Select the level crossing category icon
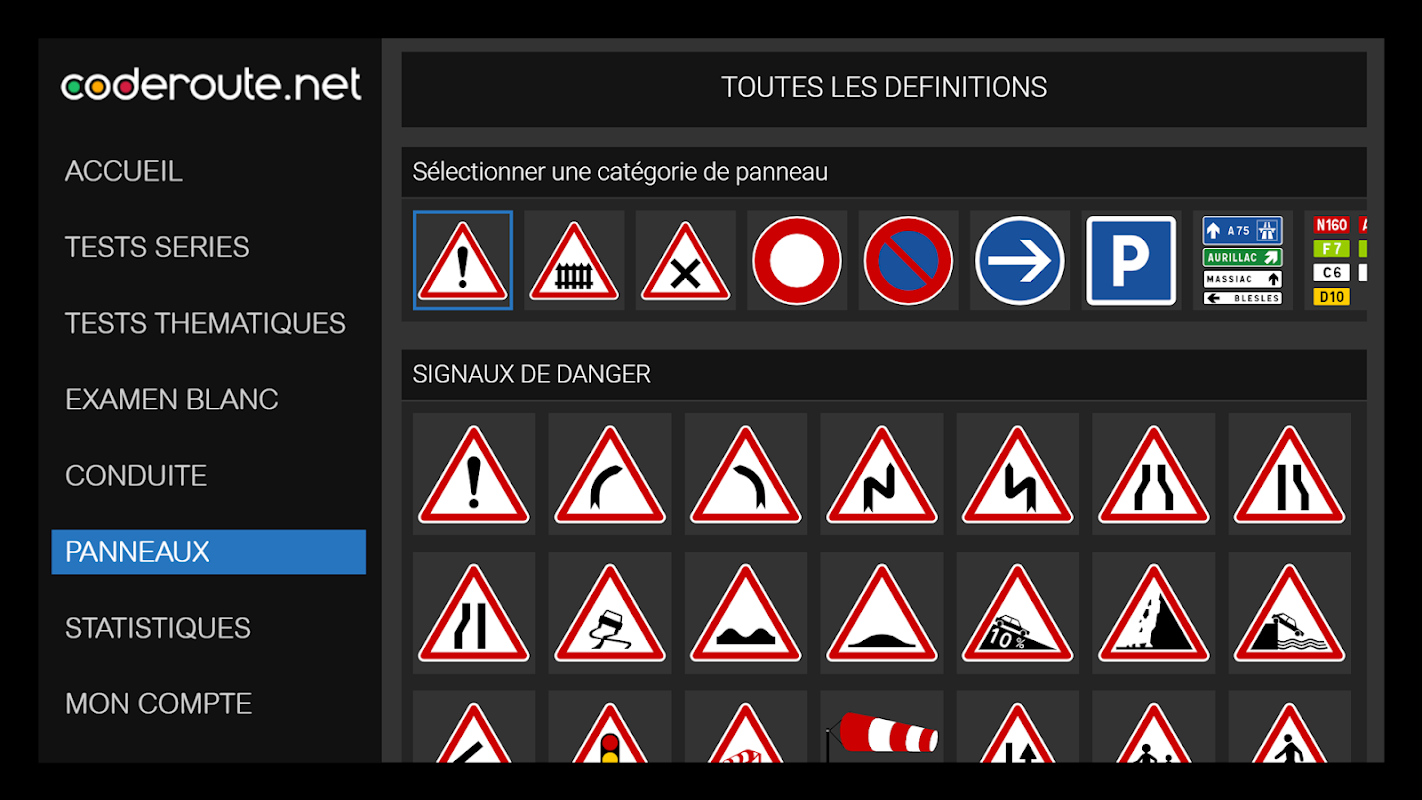Viewport: 1422px width, 800px height. tap(574, 260)
